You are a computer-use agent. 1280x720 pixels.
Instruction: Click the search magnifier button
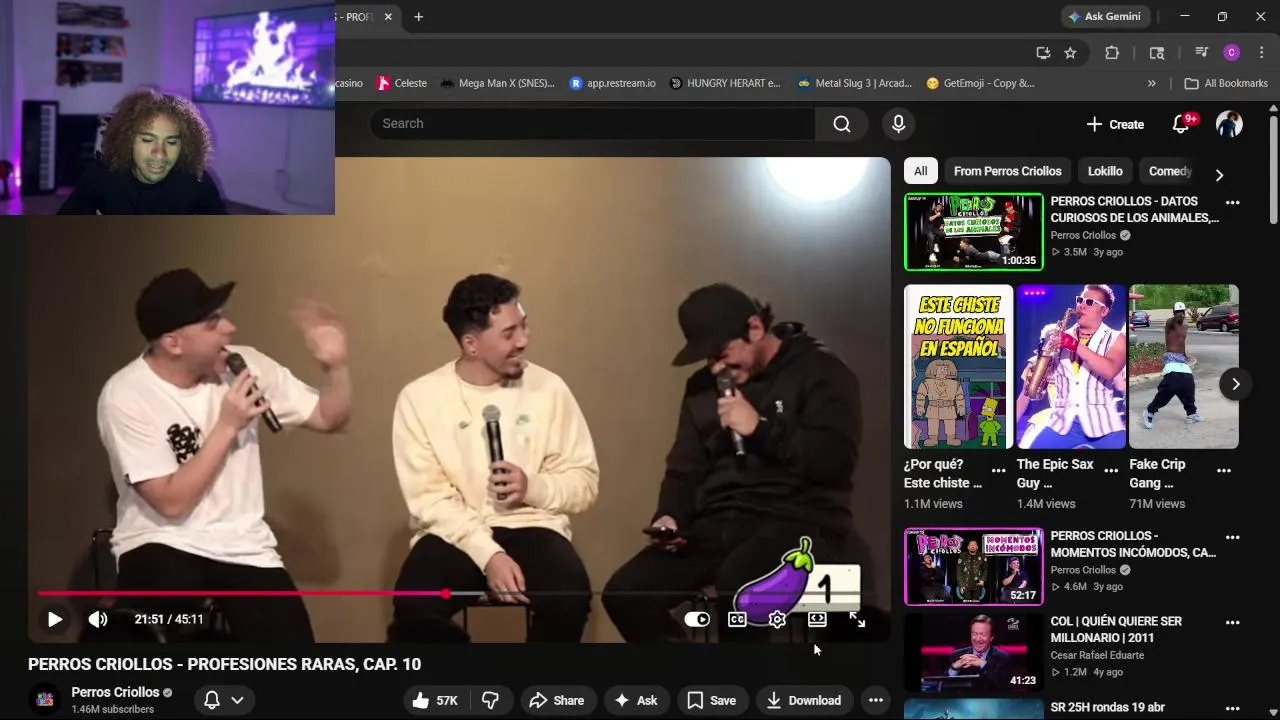pyautogui.click(x=842, y=124)
